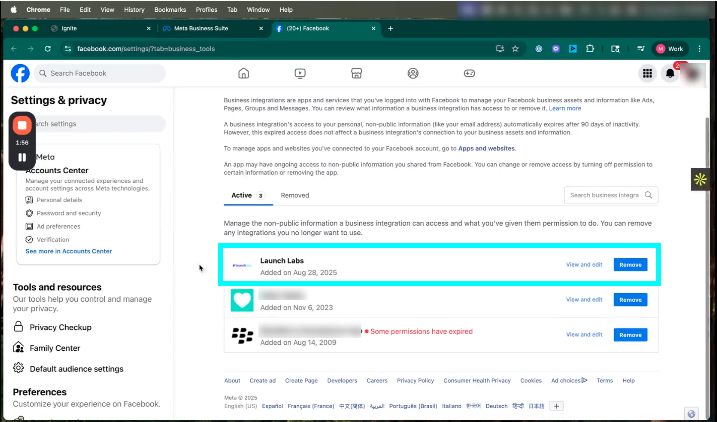717x422 pixels.
Task: Remove the integration added Nov 6, 2023
Action: point(630,300)
